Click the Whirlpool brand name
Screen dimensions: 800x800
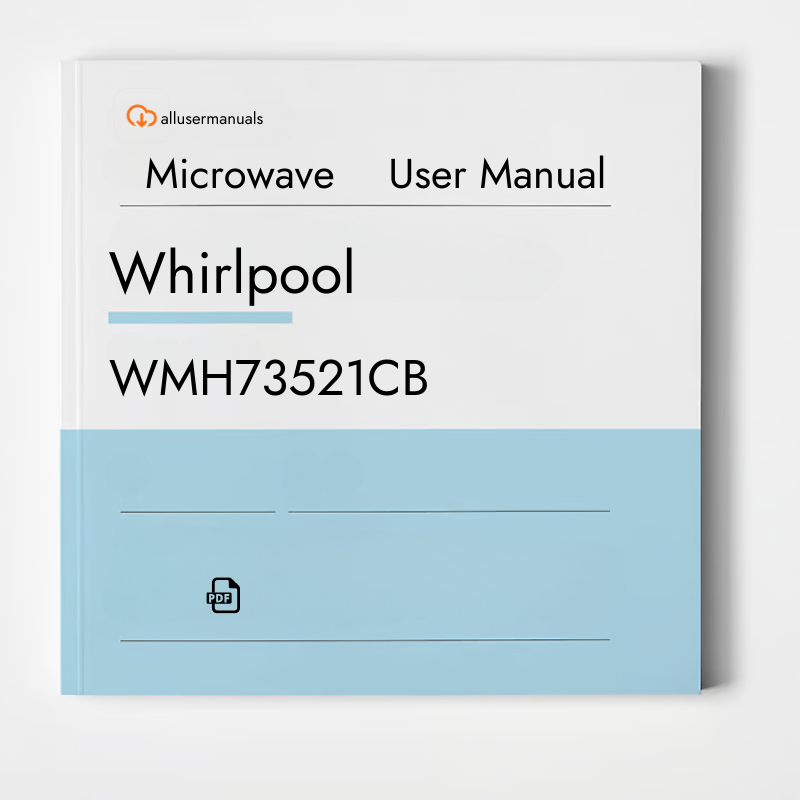point(231,275)
